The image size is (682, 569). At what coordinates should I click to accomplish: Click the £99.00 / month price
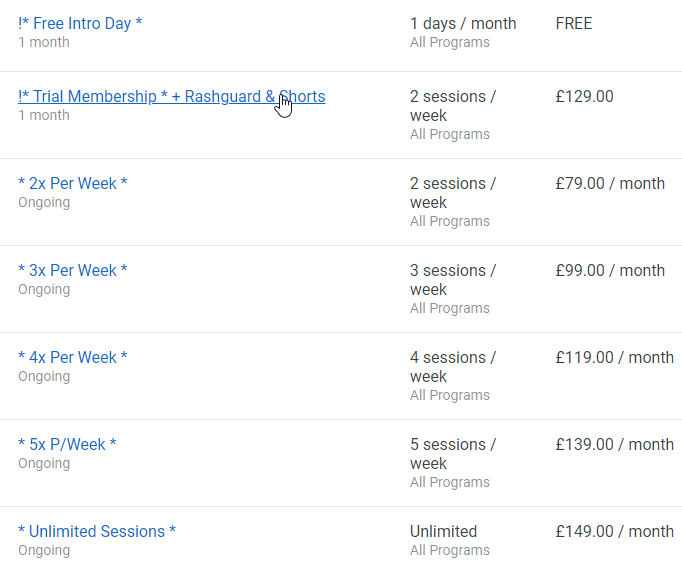coord(610,270)
